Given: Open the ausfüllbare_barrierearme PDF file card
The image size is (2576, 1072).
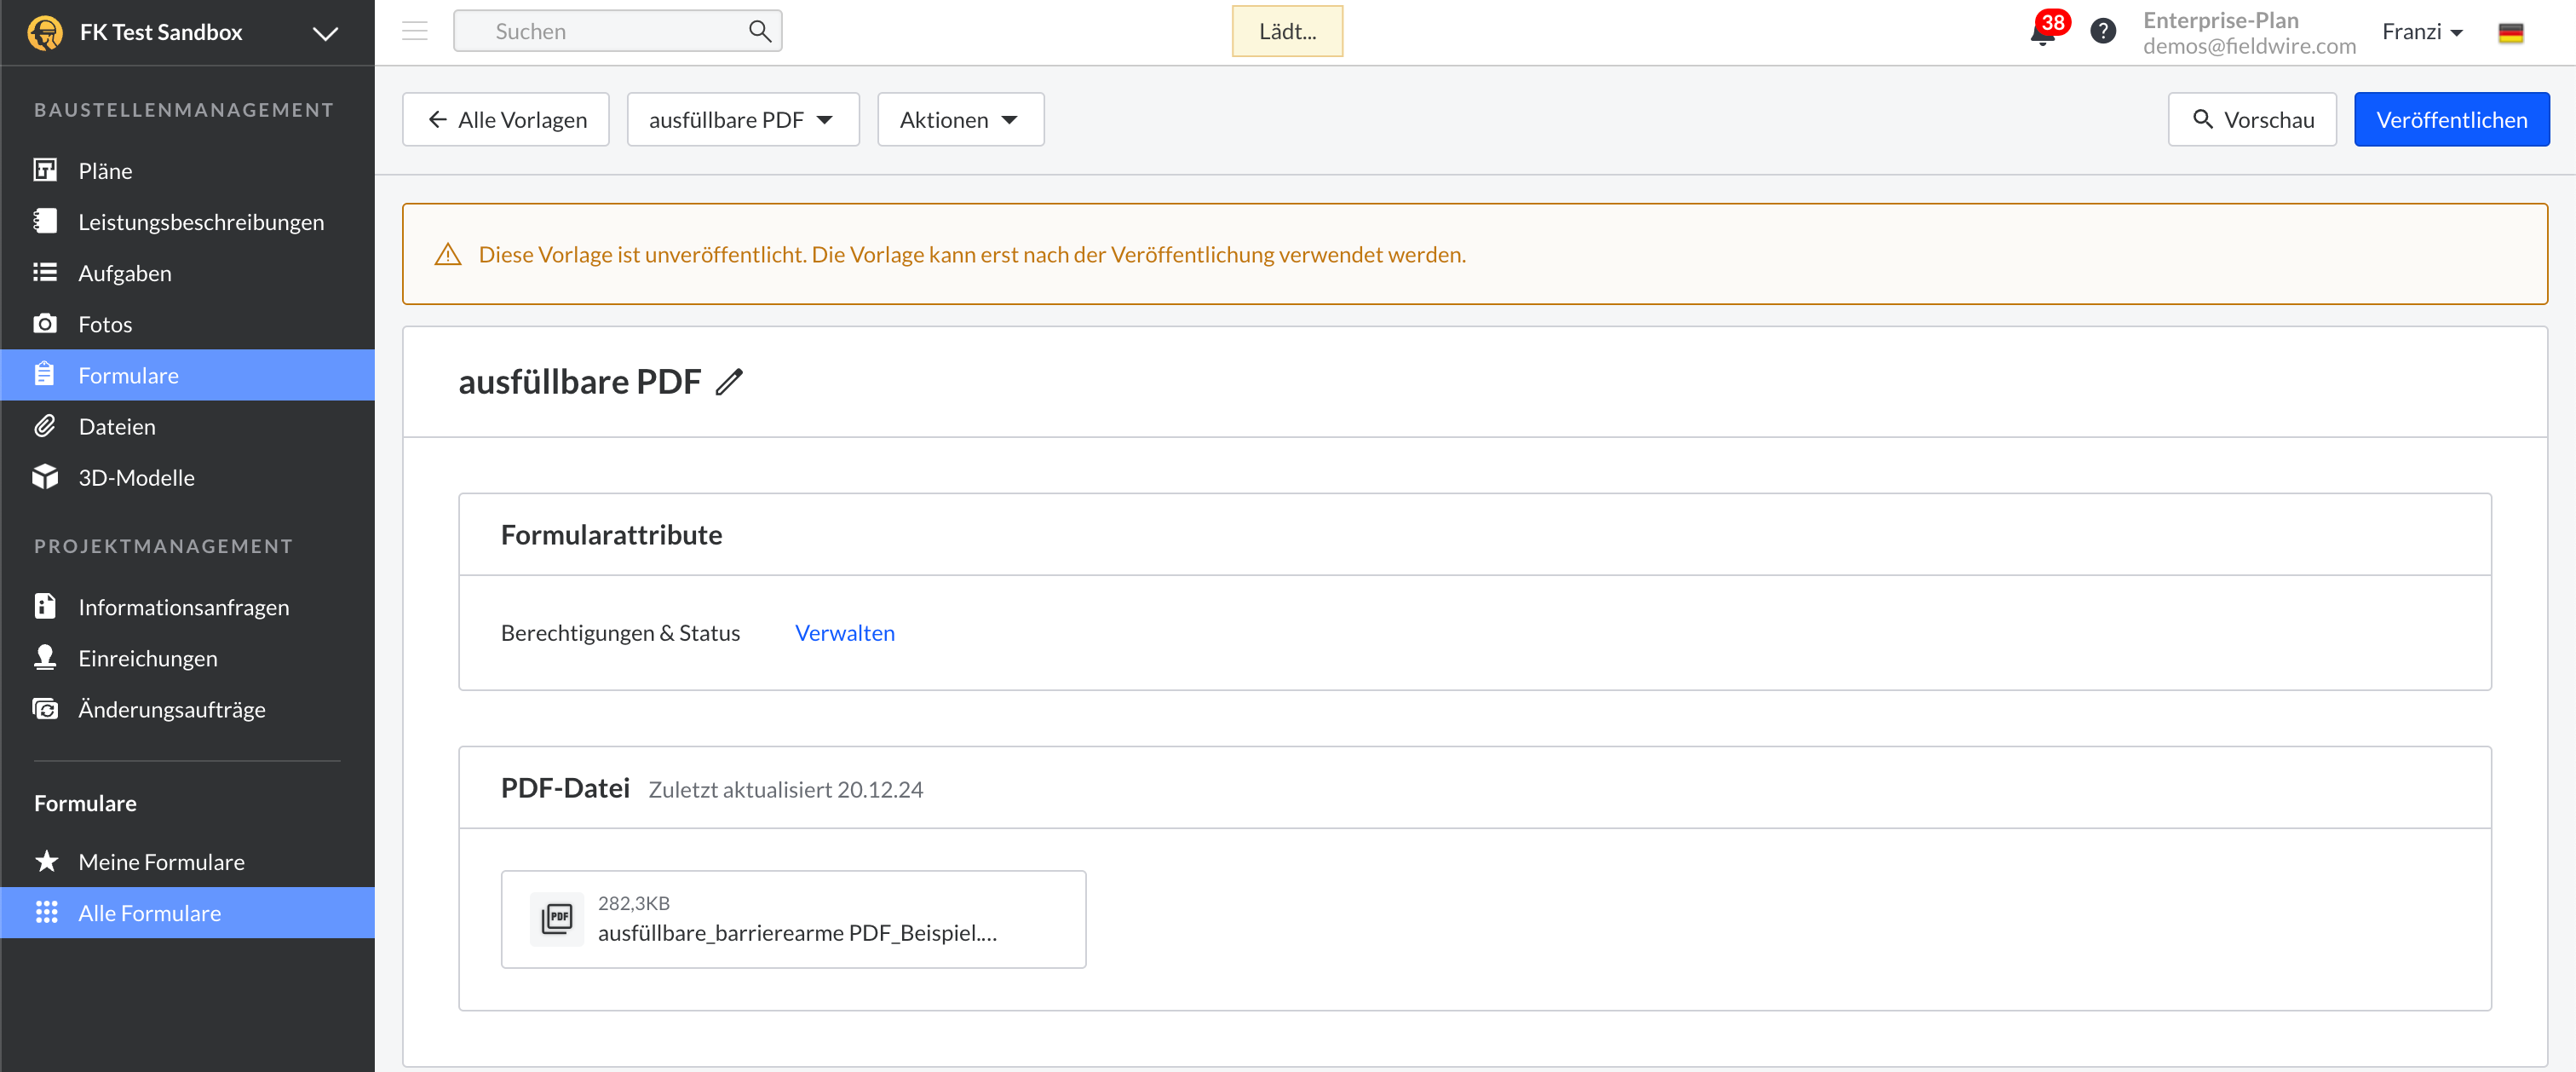Looking at the screenshot, I should [x=793, y=918].
